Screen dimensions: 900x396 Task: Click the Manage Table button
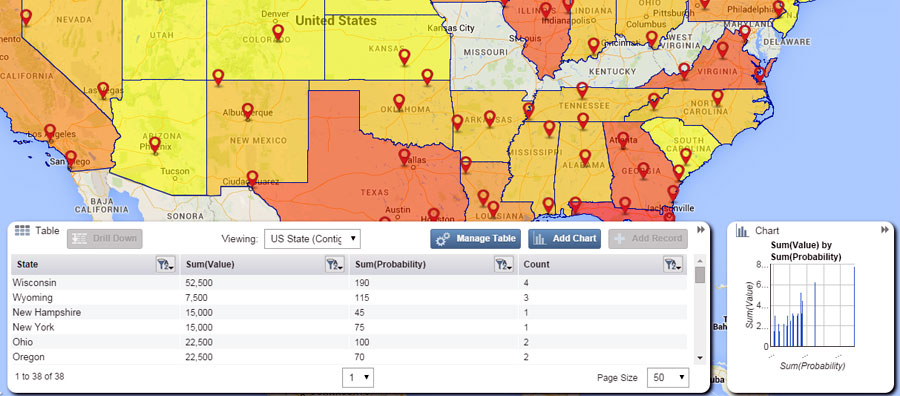click(475, 239)
